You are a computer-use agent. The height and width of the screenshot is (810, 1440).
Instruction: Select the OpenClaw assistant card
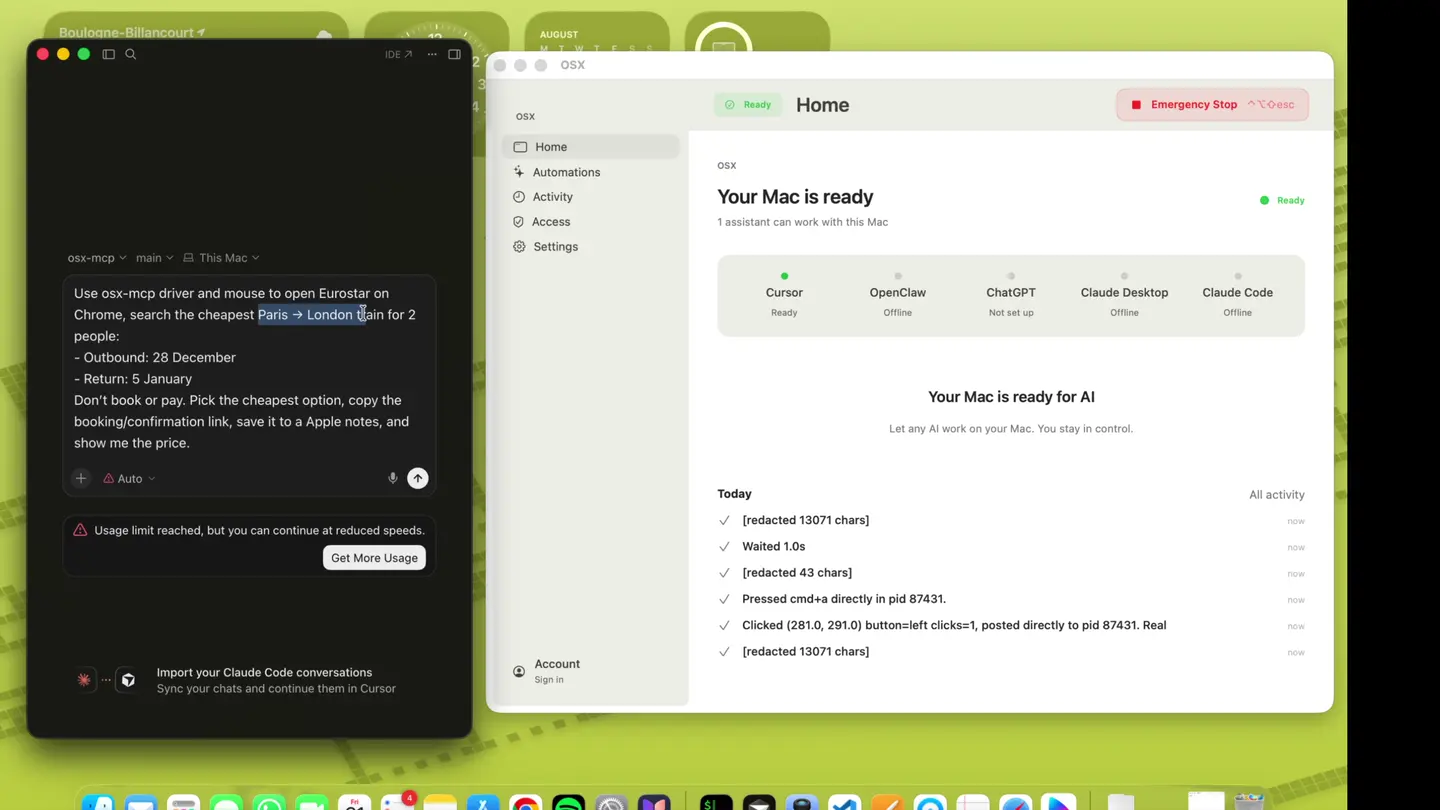pyautogui.click(x=897, y=296)
